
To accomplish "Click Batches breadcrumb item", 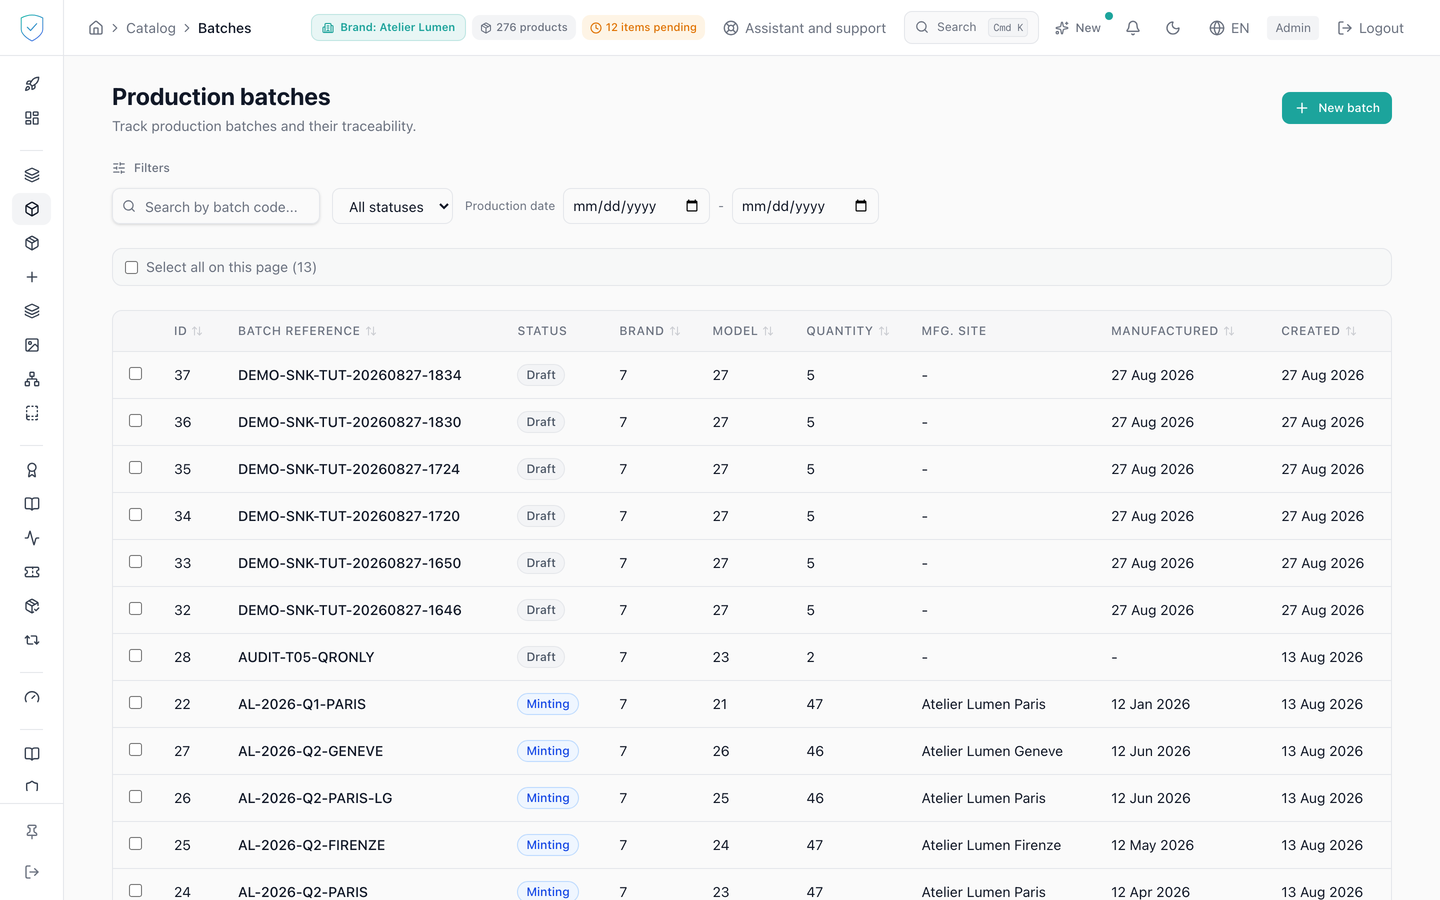I will [x=225, y=28].
